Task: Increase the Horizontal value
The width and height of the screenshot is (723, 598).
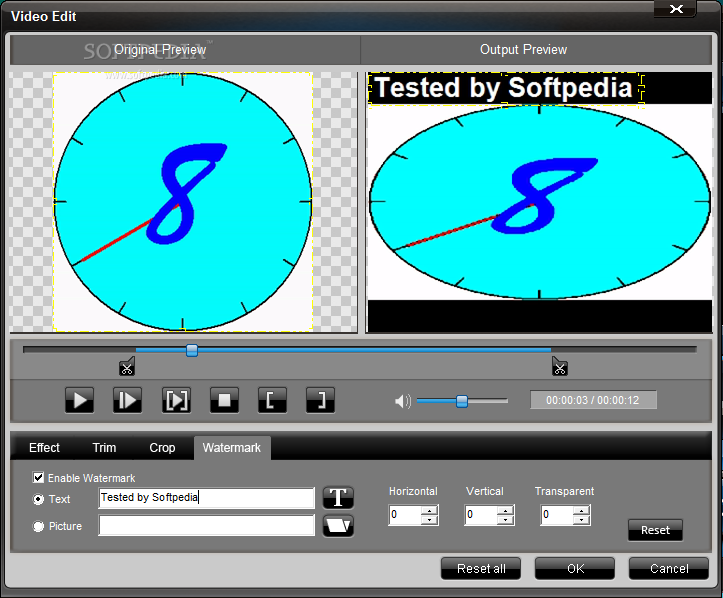Action: coord(429,510)
